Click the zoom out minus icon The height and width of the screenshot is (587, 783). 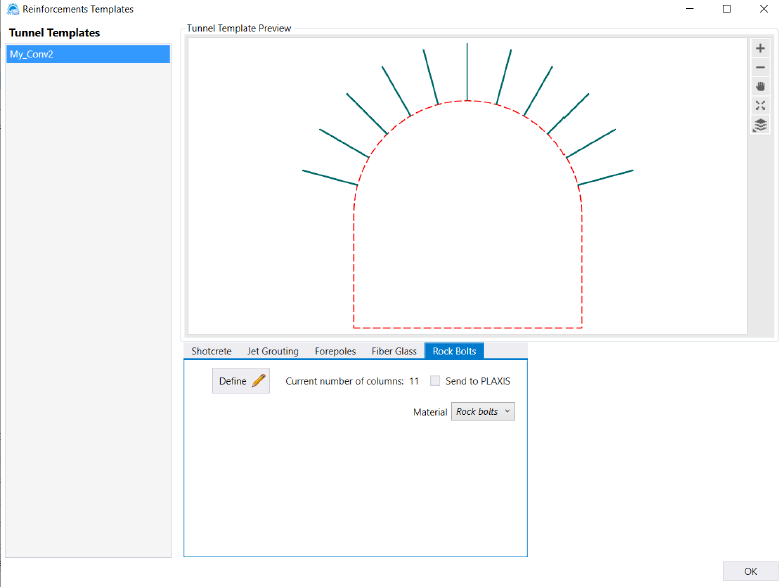click(760, 68)
